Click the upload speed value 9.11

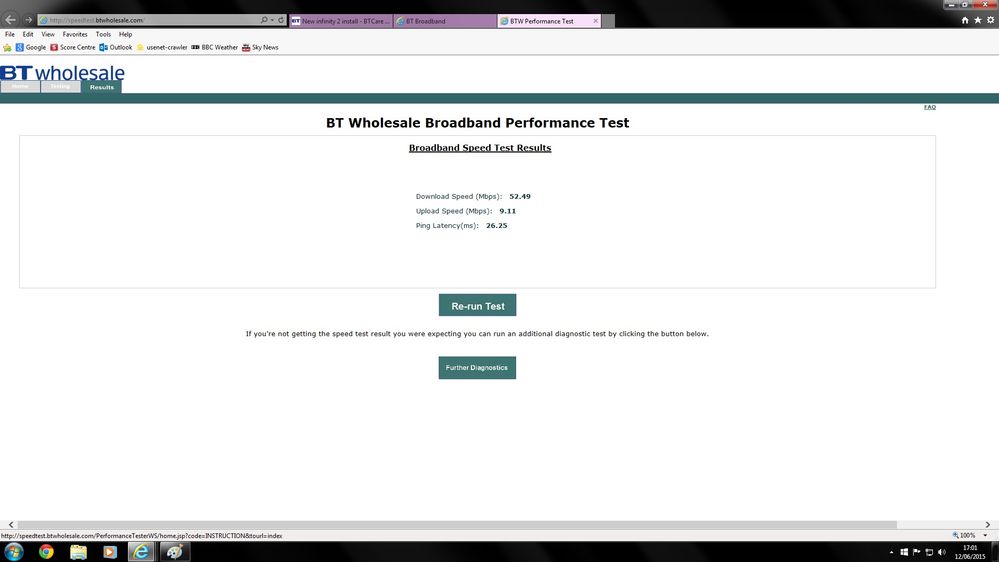click(508, 211)
